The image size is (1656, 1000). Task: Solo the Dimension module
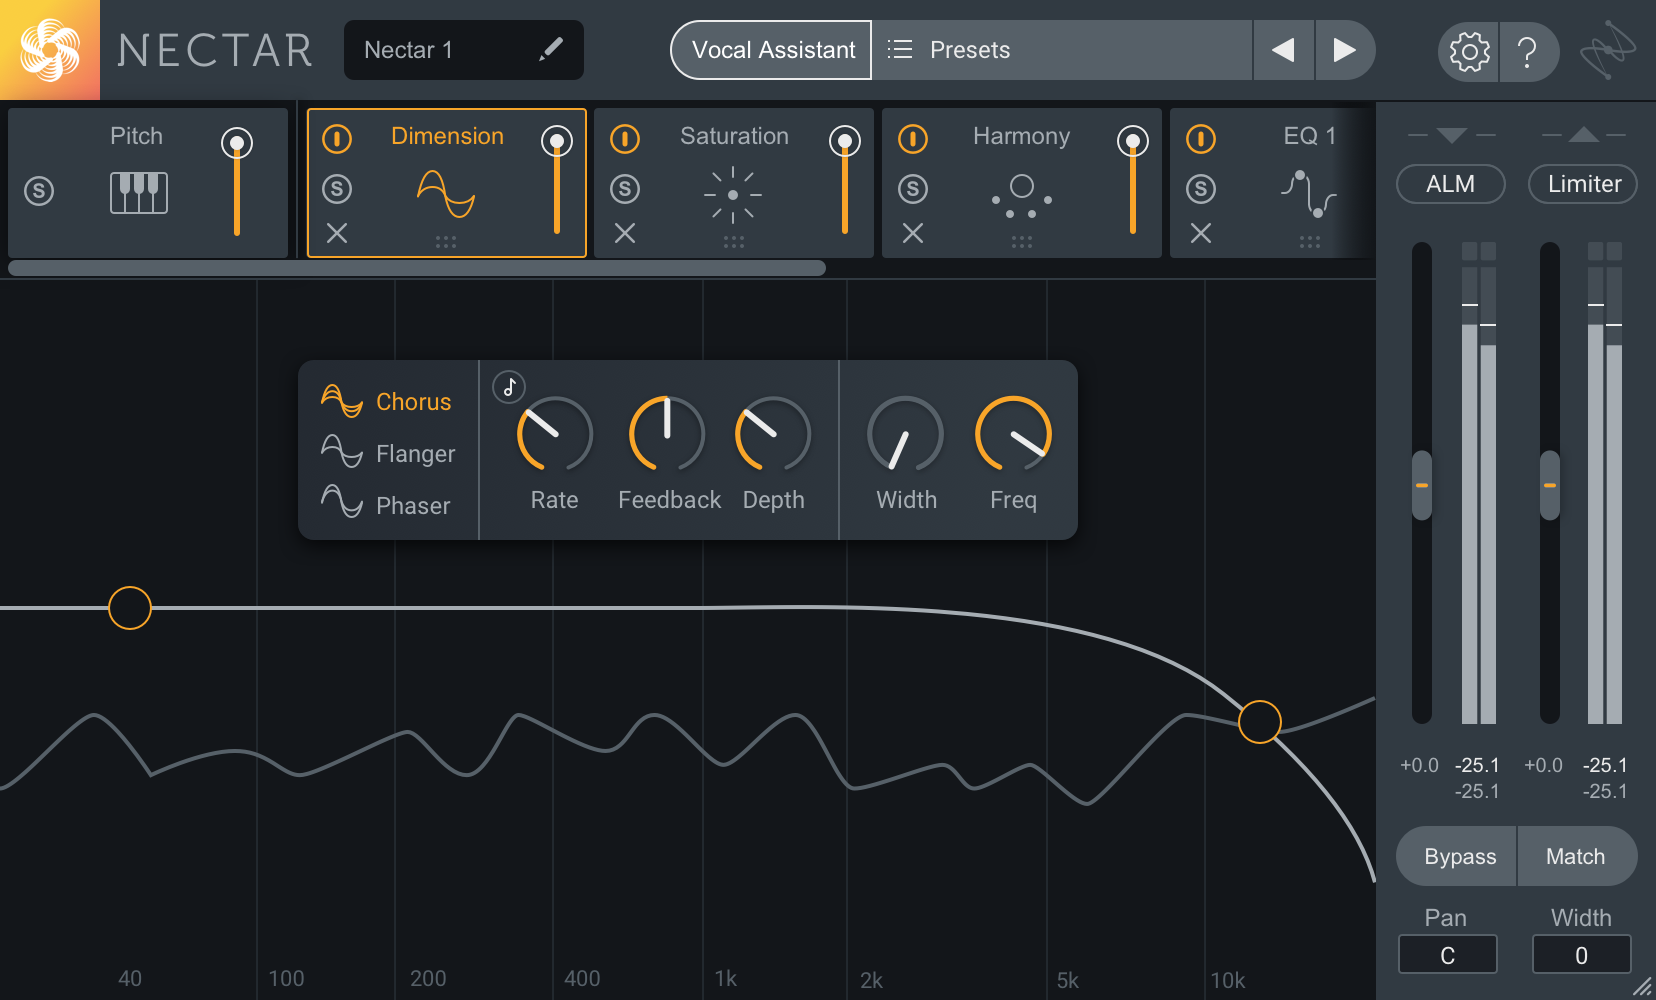tap(337, 188)
